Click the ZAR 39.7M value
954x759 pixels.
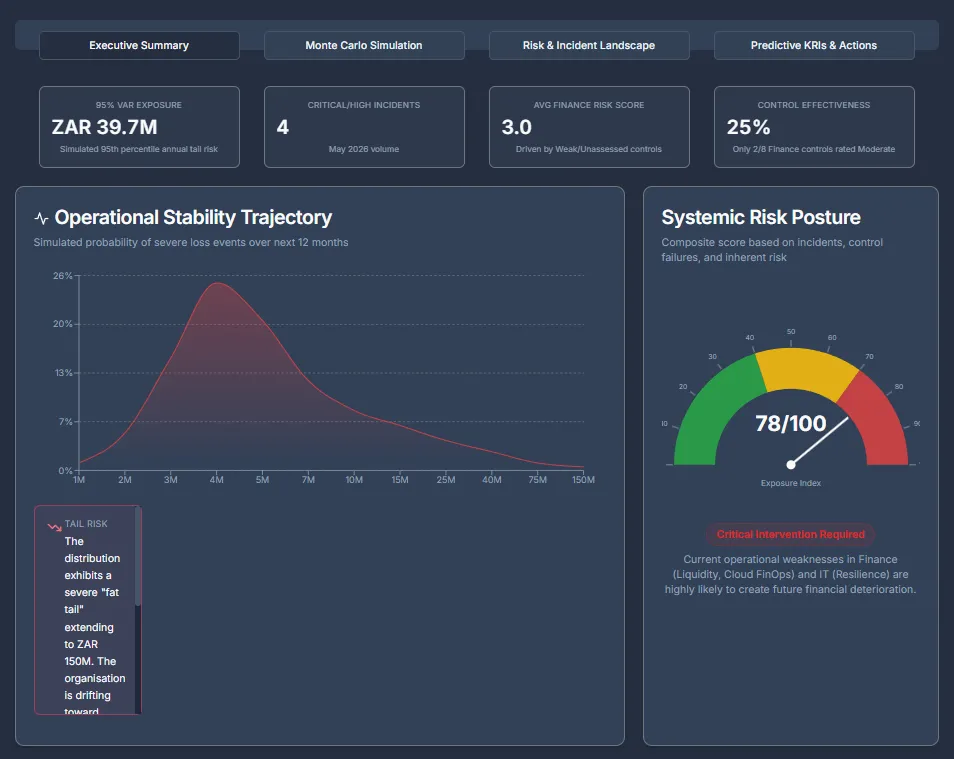pyautogui.click(x=105, y=127)
